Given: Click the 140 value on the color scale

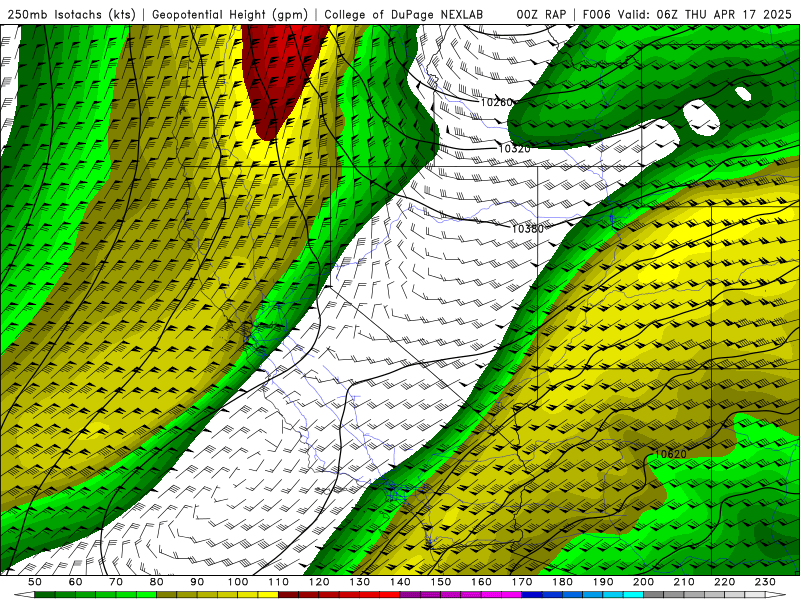Looking at the screenshot, I should (x=400, y=582).
